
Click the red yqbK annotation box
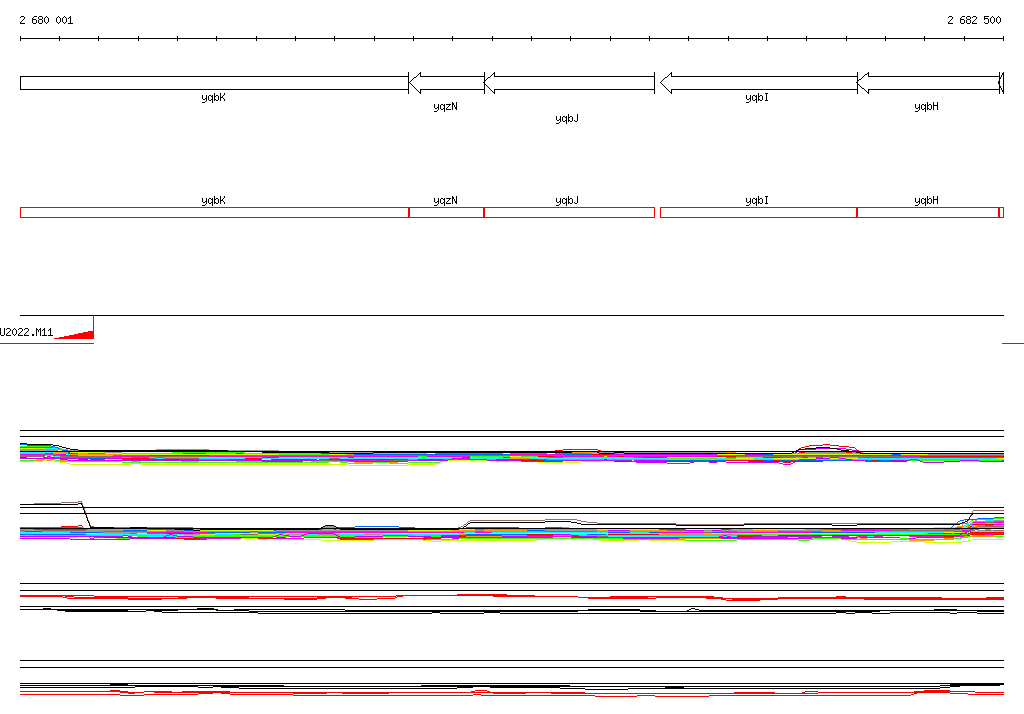pos(214,212)
